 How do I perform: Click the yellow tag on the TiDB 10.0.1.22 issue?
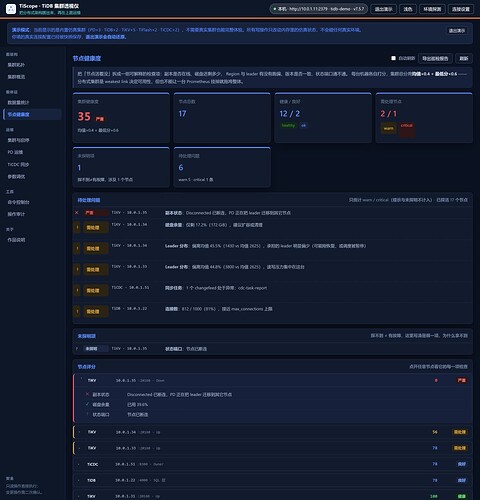pyautogui.click(x=96, y=311)
